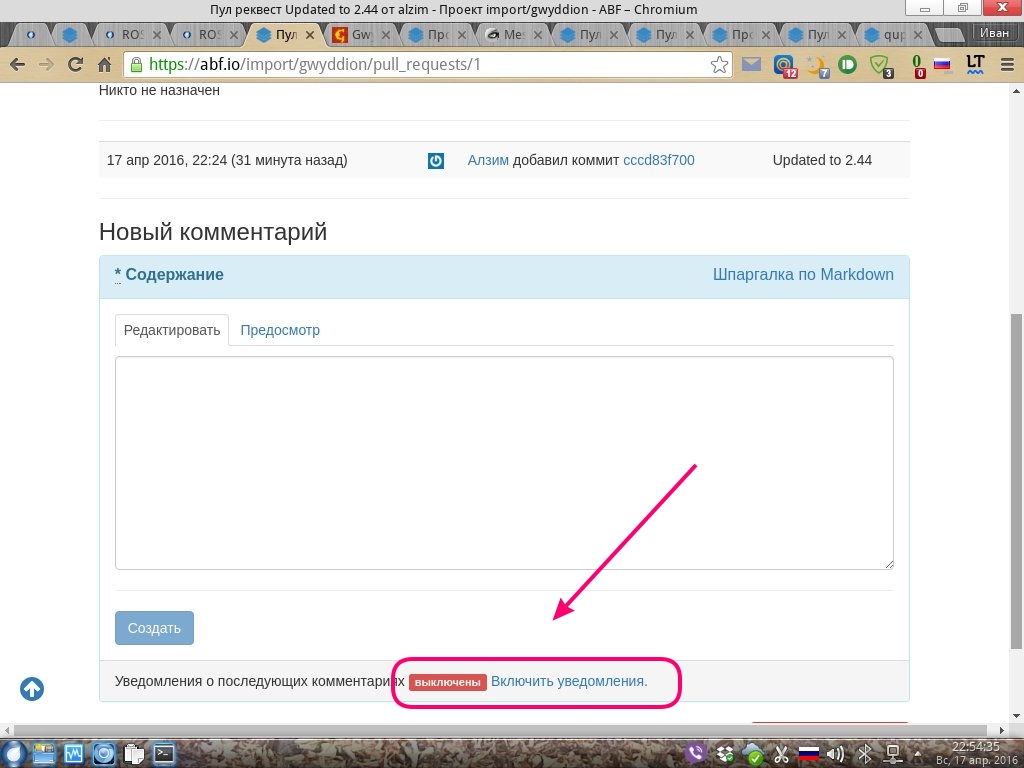1024x768 pixels.
Task: Open Viber from the system tray
Action: [x=696, y=754]
